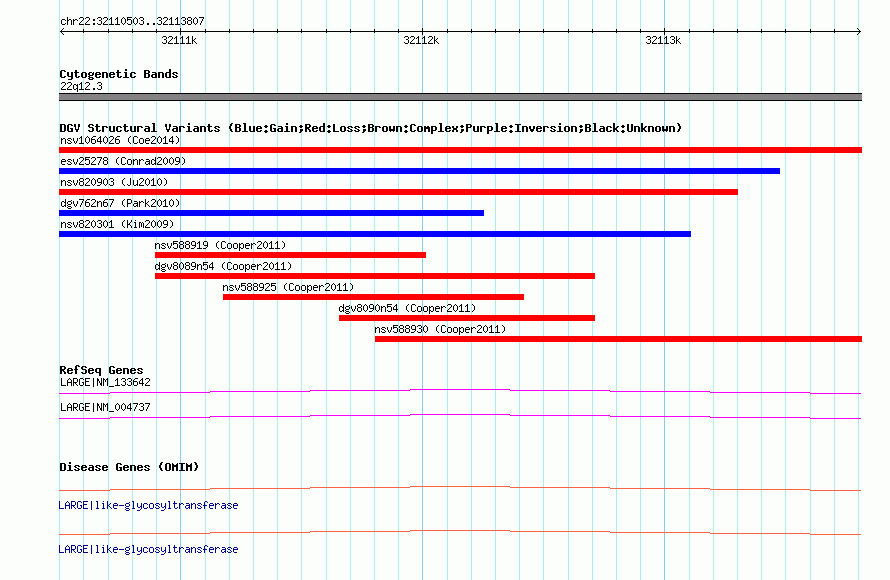Select the magenta line under LARGE|NM_004737
The height and width of the screenshot is (580, 890).
click(x=460, y=416)
